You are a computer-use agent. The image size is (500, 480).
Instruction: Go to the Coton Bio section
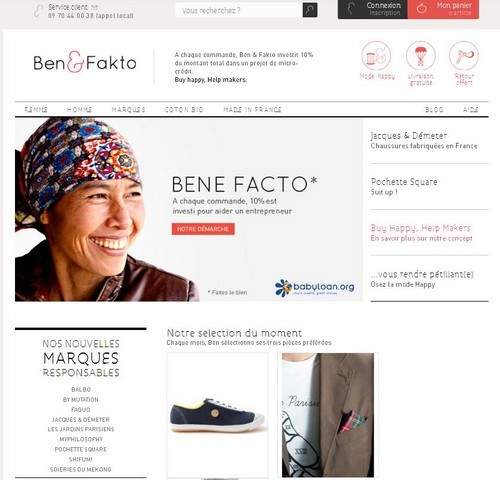[184, 110]
